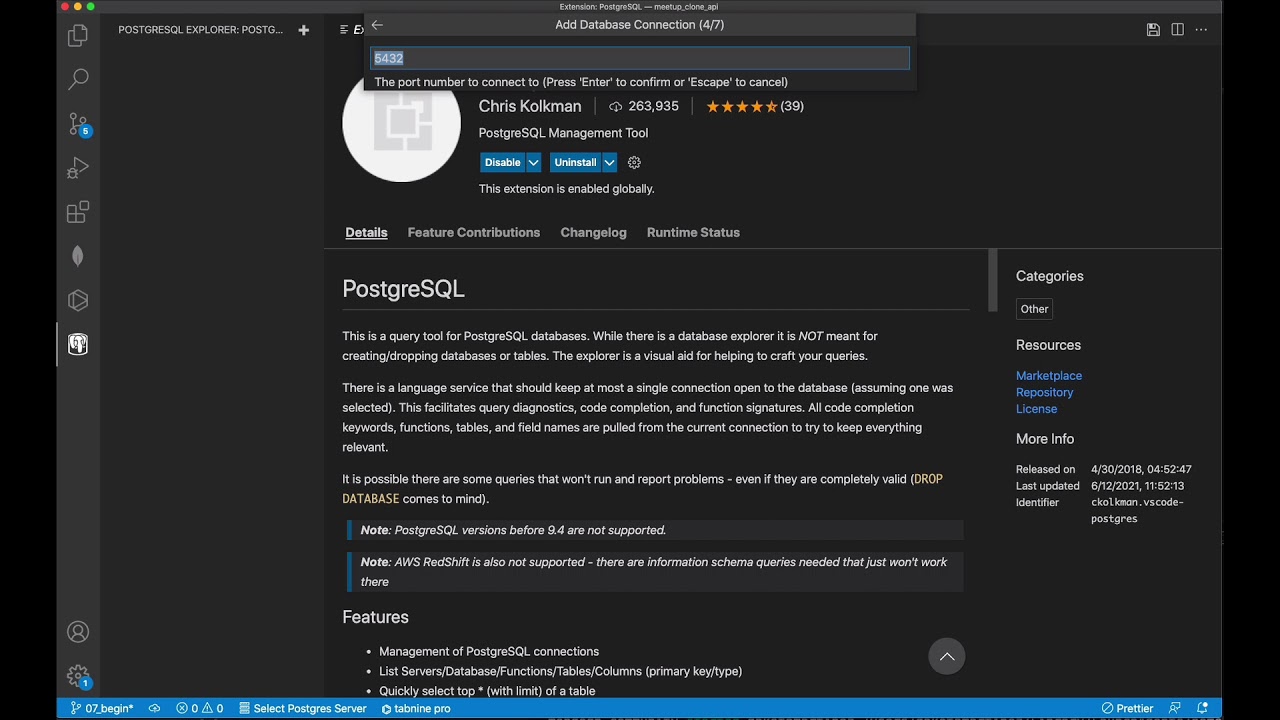The image size is (1280, 720).
Task: Add a new PostgreSQL connection with plus icon
Action: (x=304, y=30)
